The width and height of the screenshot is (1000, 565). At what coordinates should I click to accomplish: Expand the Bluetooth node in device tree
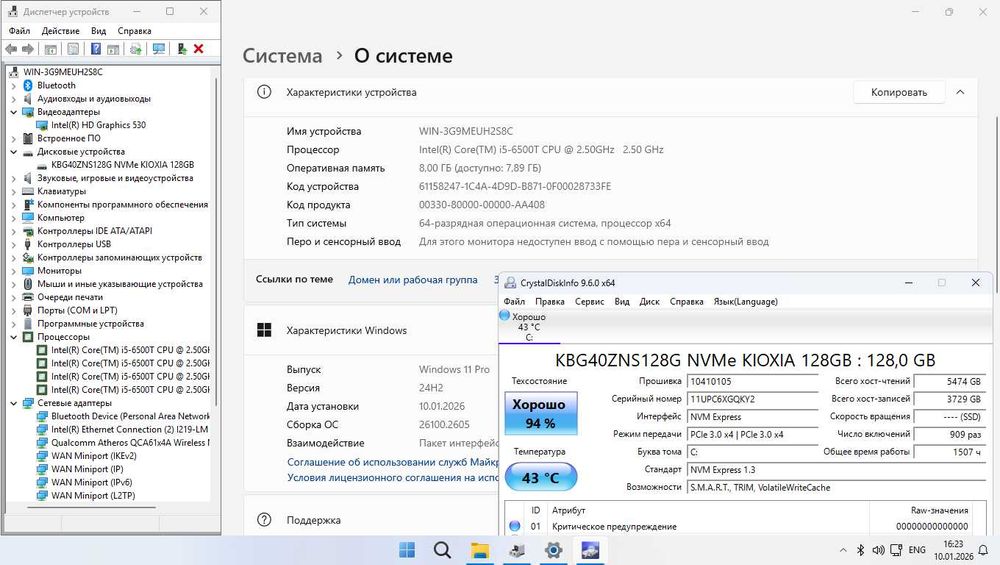pos(13,85)
